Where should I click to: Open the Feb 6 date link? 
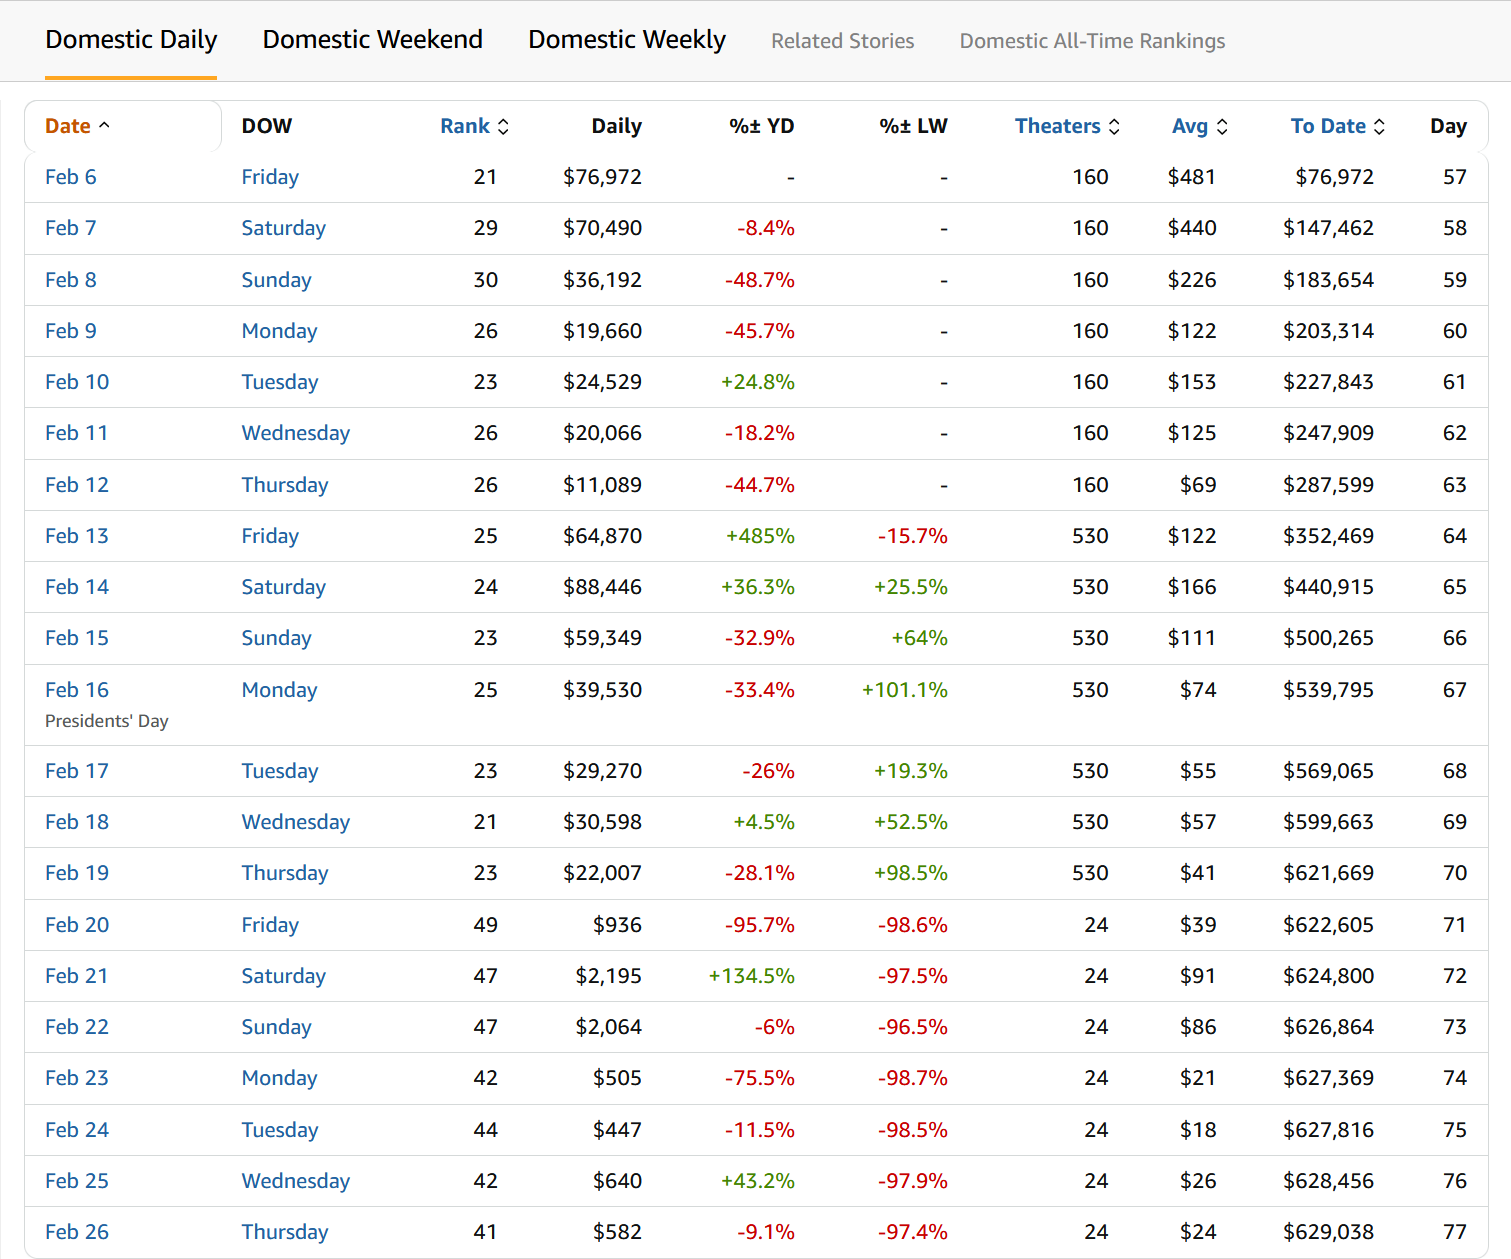coord(70,177)
